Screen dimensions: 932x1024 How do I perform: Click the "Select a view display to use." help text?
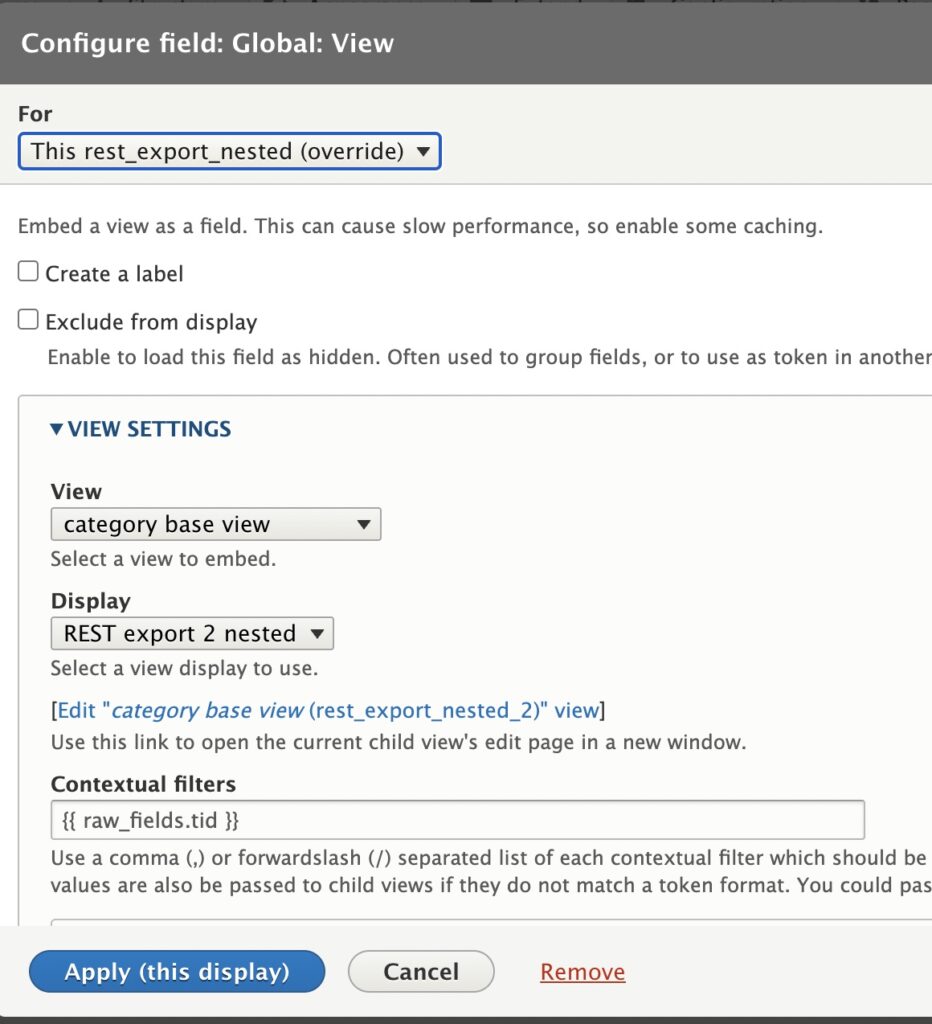184,667
